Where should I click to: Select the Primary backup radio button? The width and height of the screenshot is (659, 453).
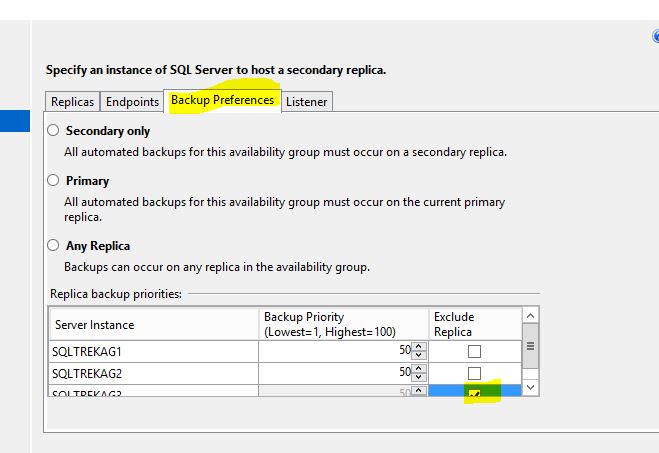click(x=54, y=181)
